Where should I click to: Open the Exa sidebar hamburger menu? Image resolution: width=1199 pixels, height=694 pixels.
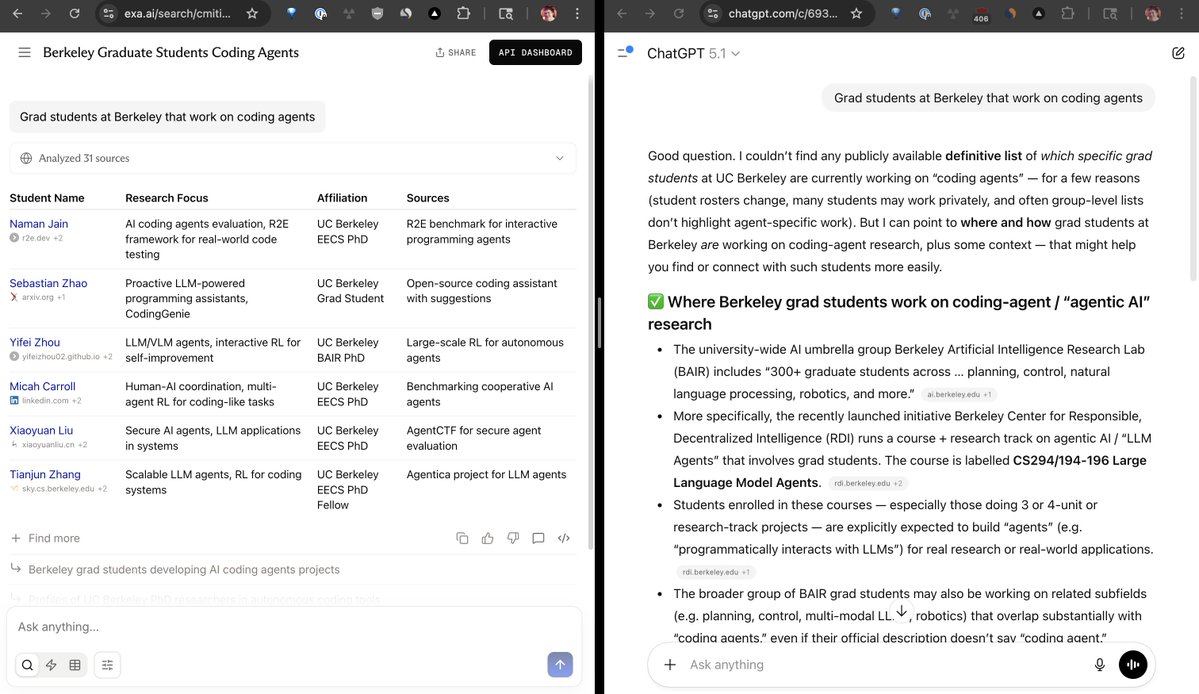[x=24, y=53]
